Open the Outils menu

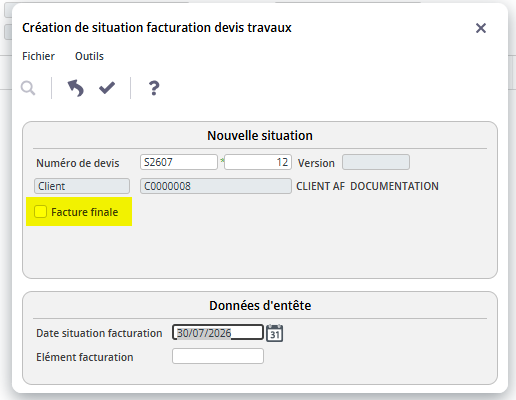[89, 56]
